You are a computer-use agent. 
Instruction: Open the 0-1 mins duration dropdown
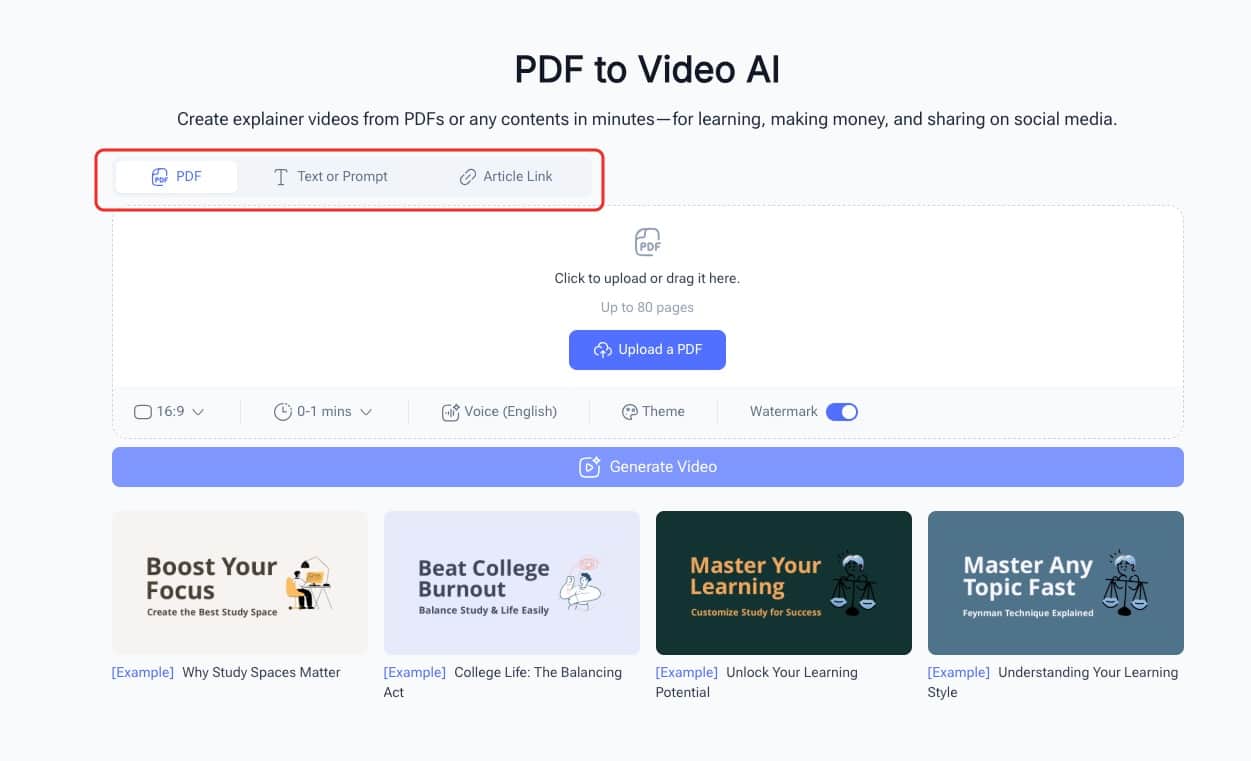(323, 412)
